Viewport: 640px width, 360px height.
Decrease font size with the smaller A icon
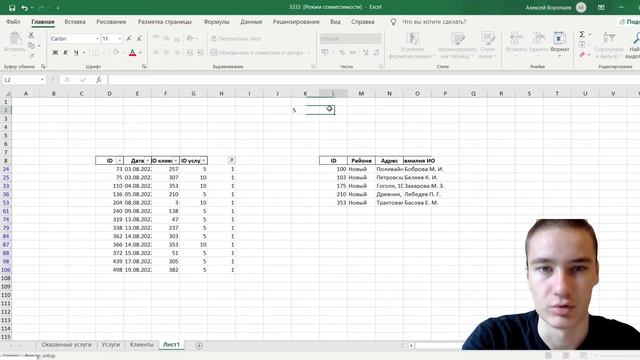point(139,38)
